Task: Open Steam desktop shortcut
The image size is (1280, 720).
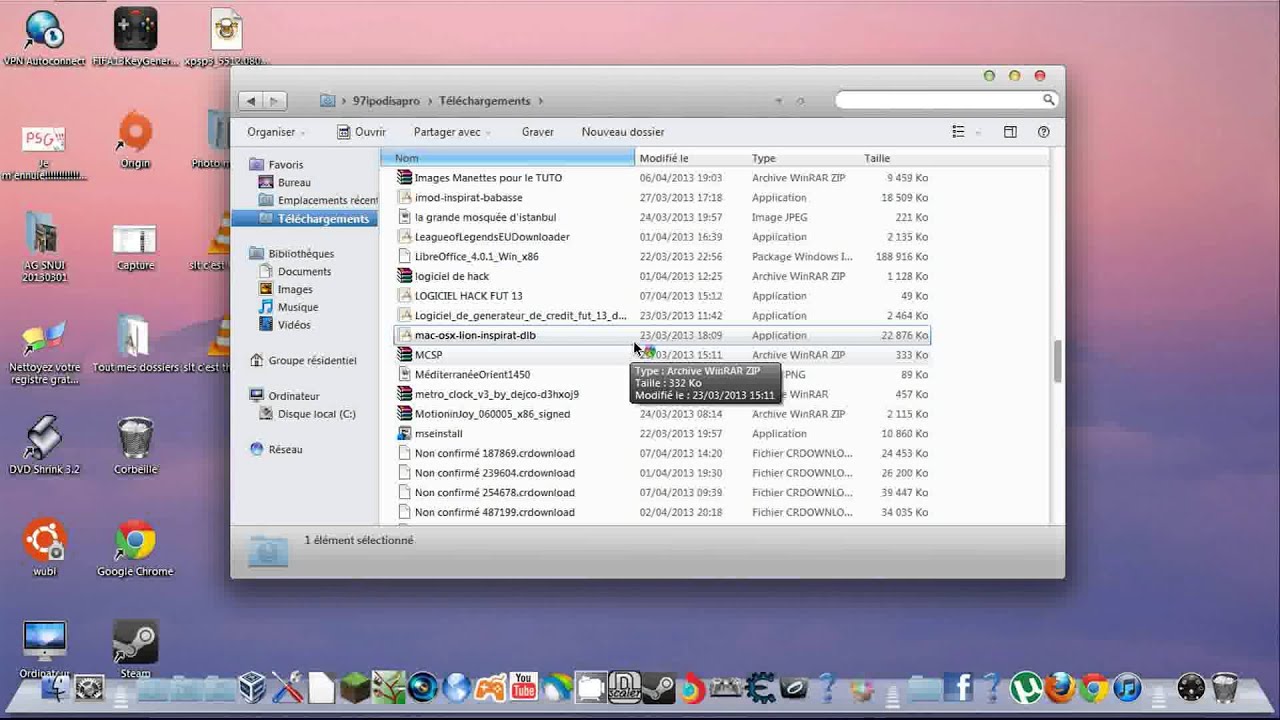Action: click(135, 648)
